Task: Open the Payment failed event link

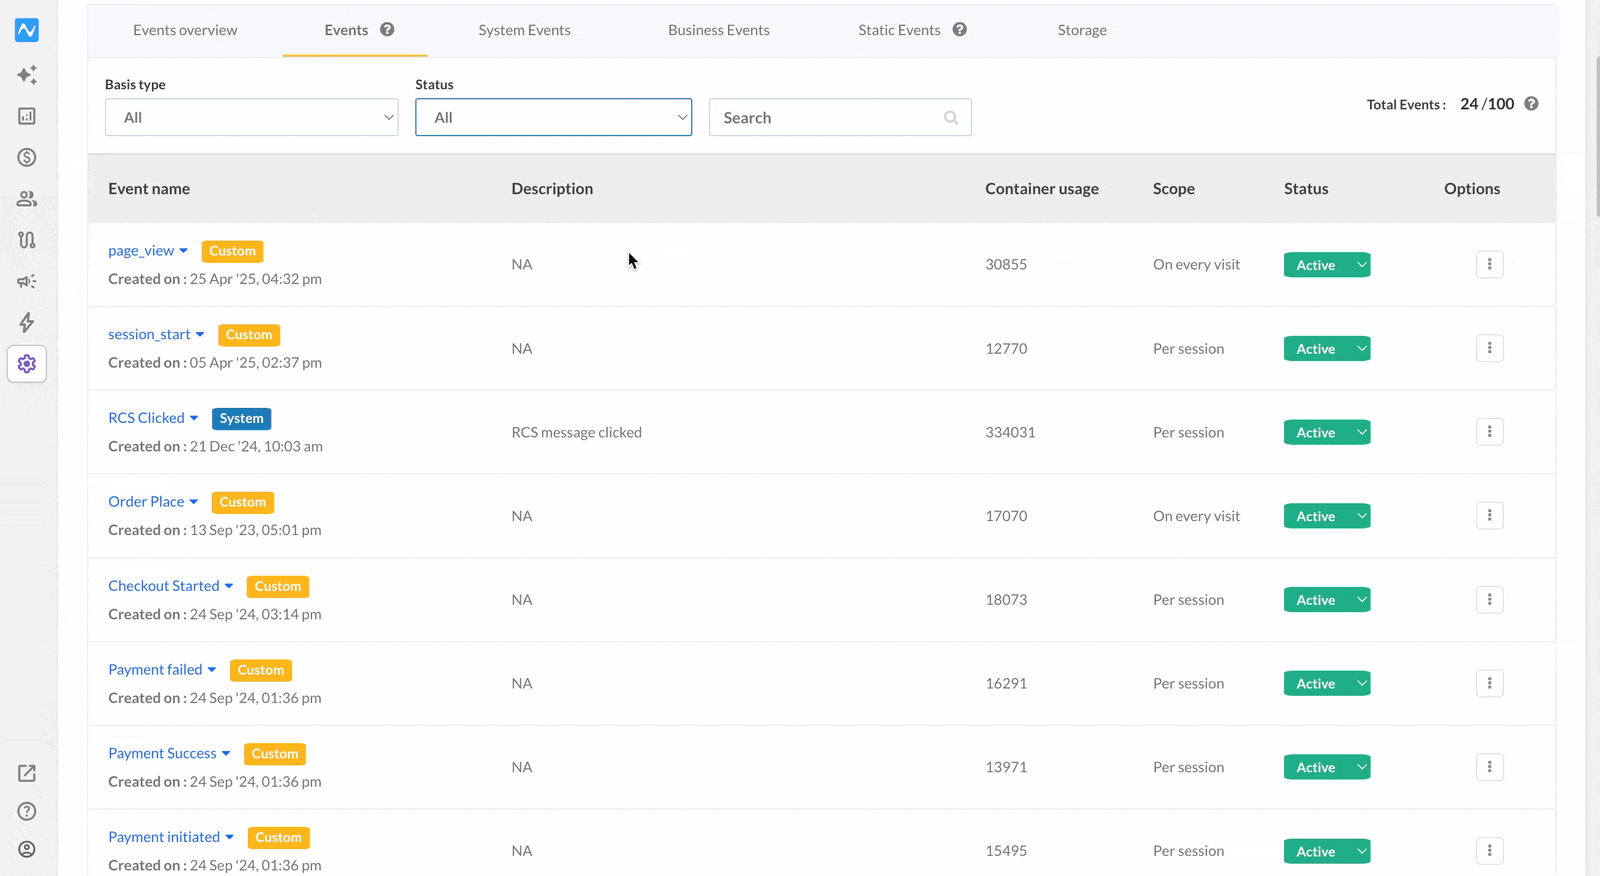Action: [x=155, y=670]
